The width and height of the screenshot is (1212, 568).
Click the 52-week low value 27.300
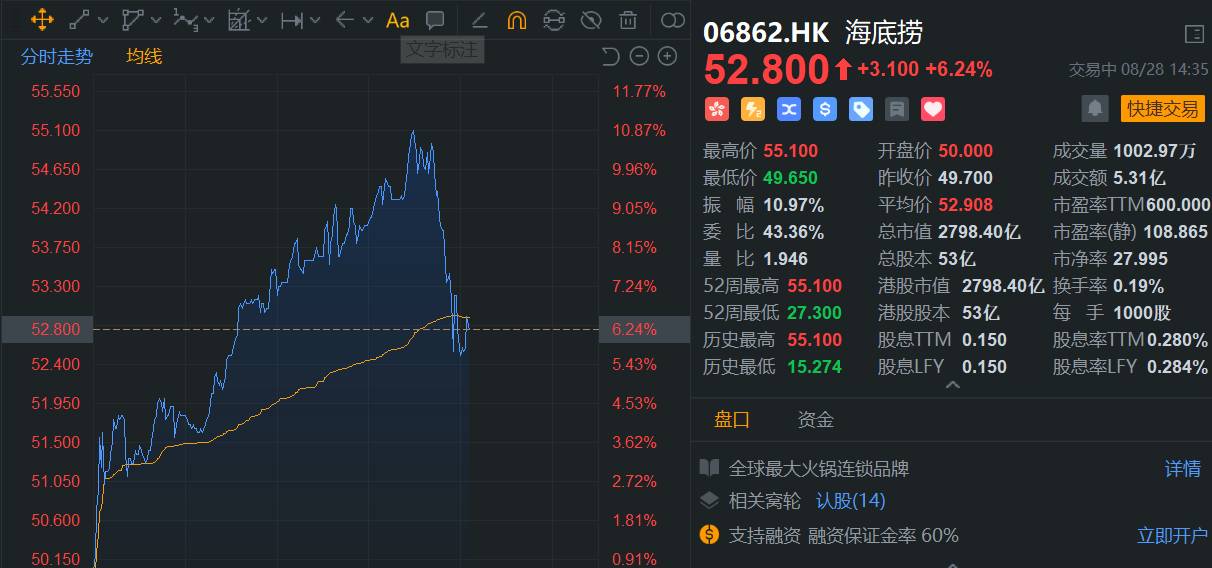point(814,313)
